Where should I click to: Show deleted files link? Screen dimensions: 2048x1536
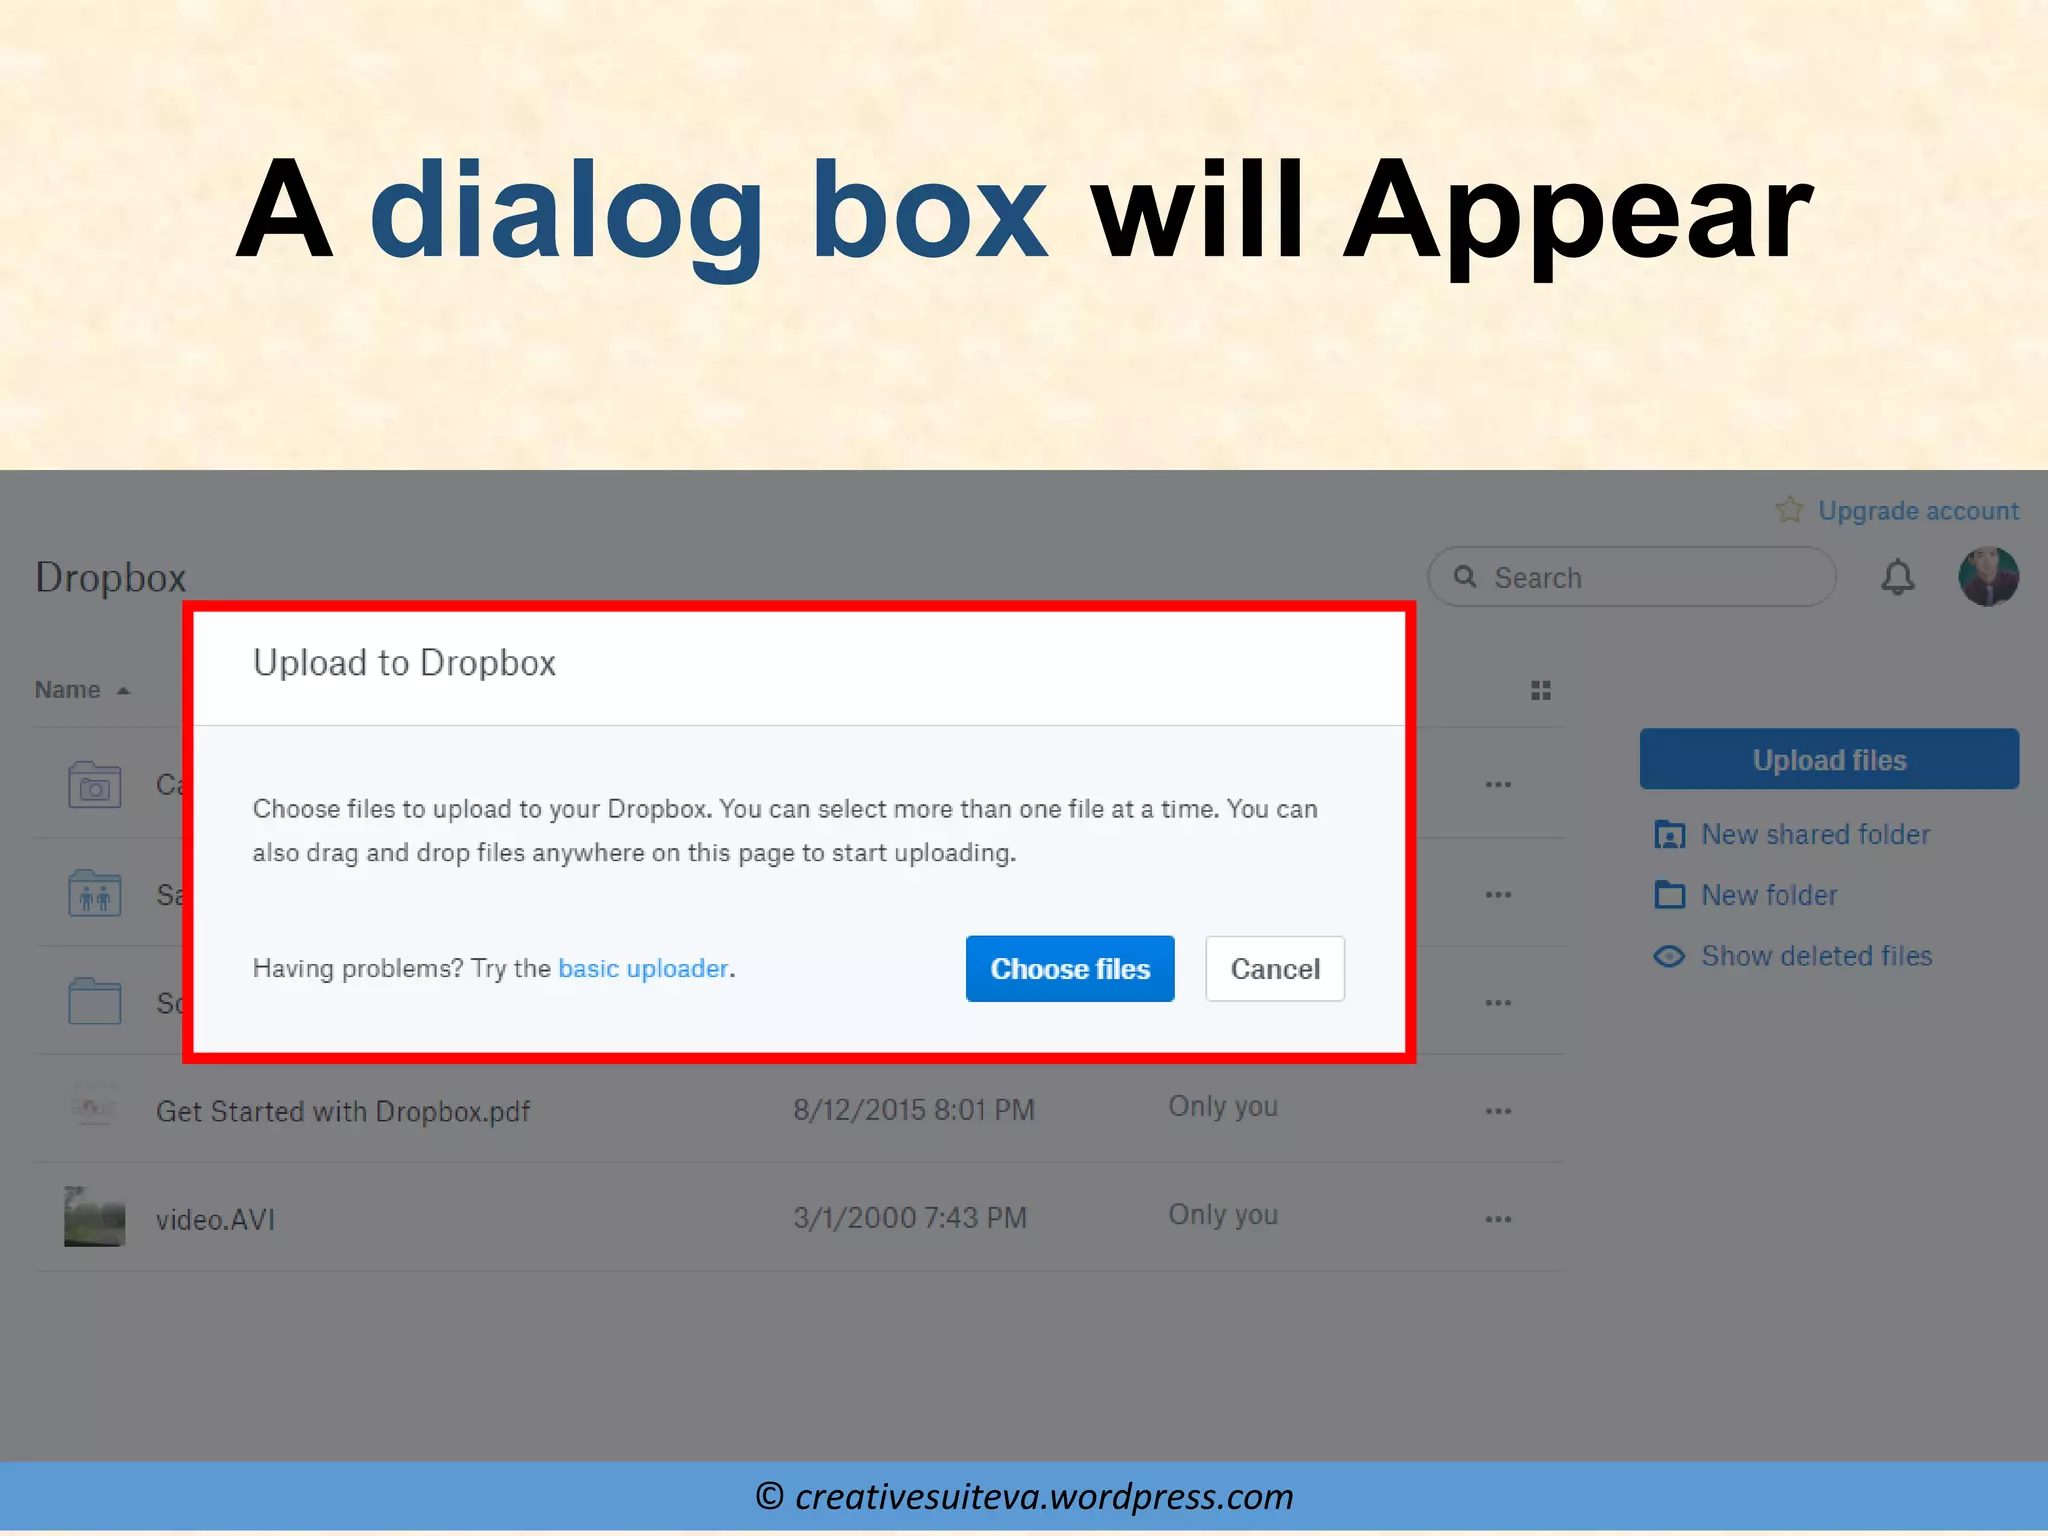(1816, 956)
